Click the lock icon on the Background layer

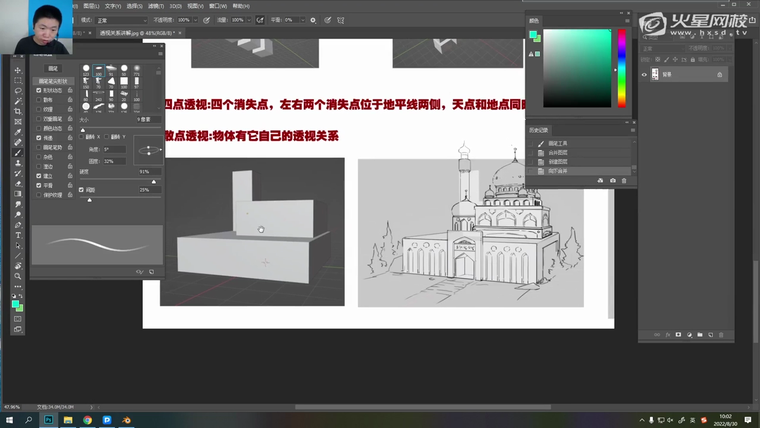point(719,74)
